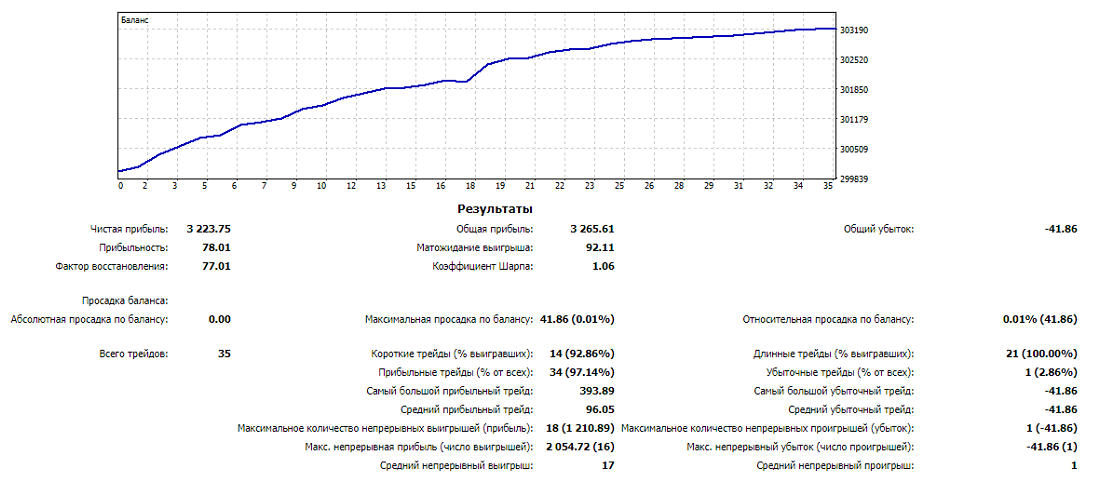
Task: Select the 303190 value on balance axis
Action: pyautogui.click(x=855, y=30)
